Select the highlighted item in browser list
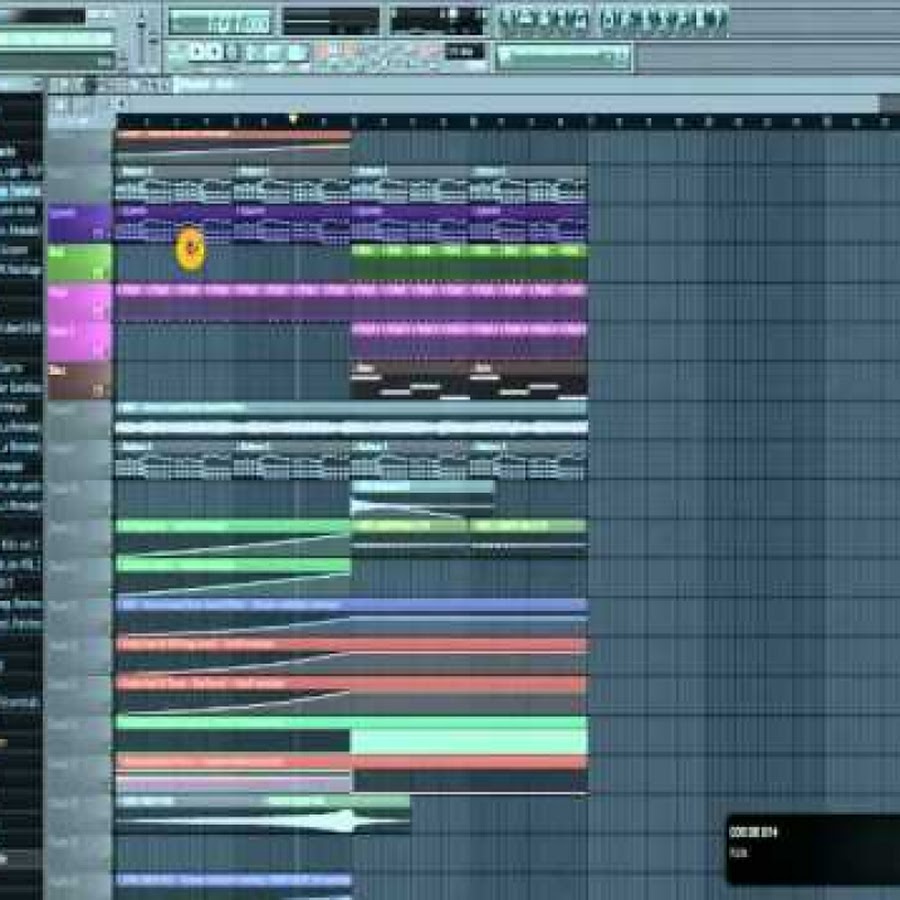Viewport: 900px width, 900px height. tap(20, 190)
